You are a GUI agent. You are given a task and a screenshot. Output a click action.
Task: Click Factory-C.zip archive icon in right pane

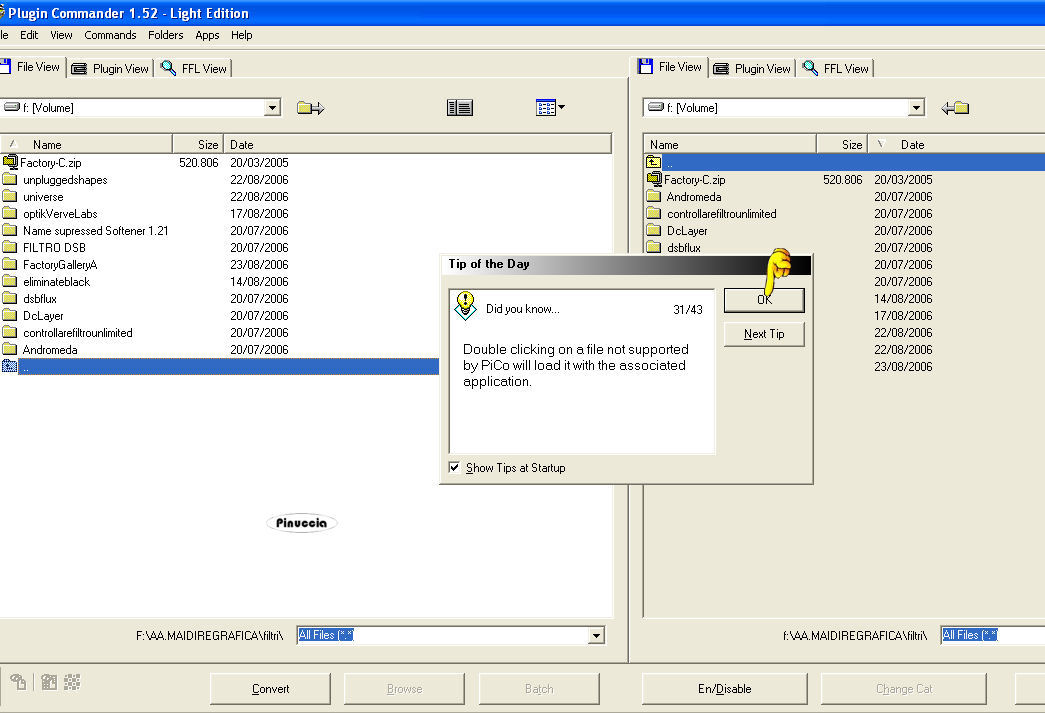point(654,179)
